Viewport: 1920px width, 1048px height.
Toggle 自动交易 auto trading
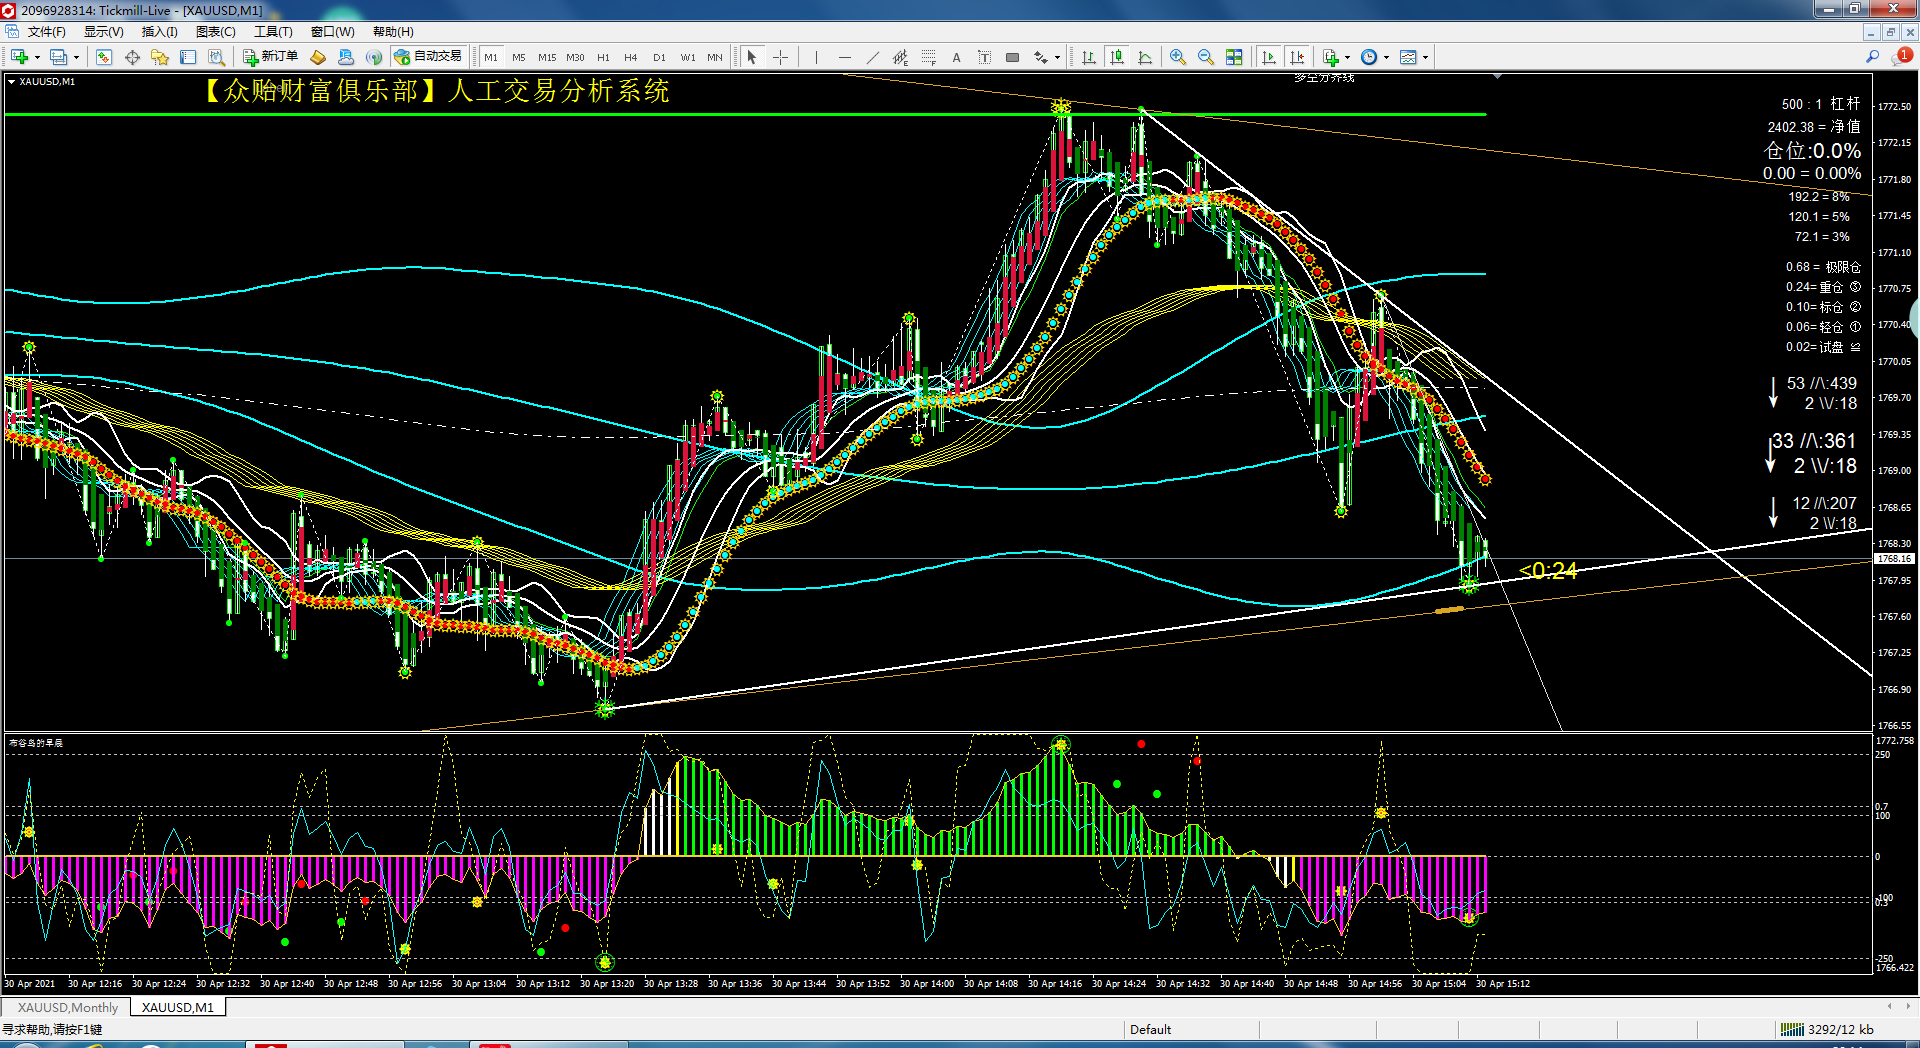pos(429,57)
